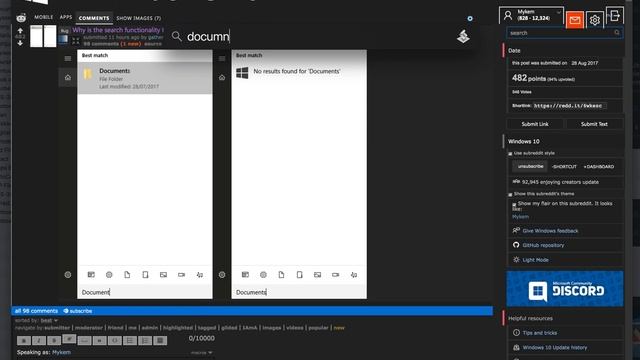Click the unsubscribe button
The width and height of the screenshot is (640, 360).
pyautogui.click(x=530, y=166)
